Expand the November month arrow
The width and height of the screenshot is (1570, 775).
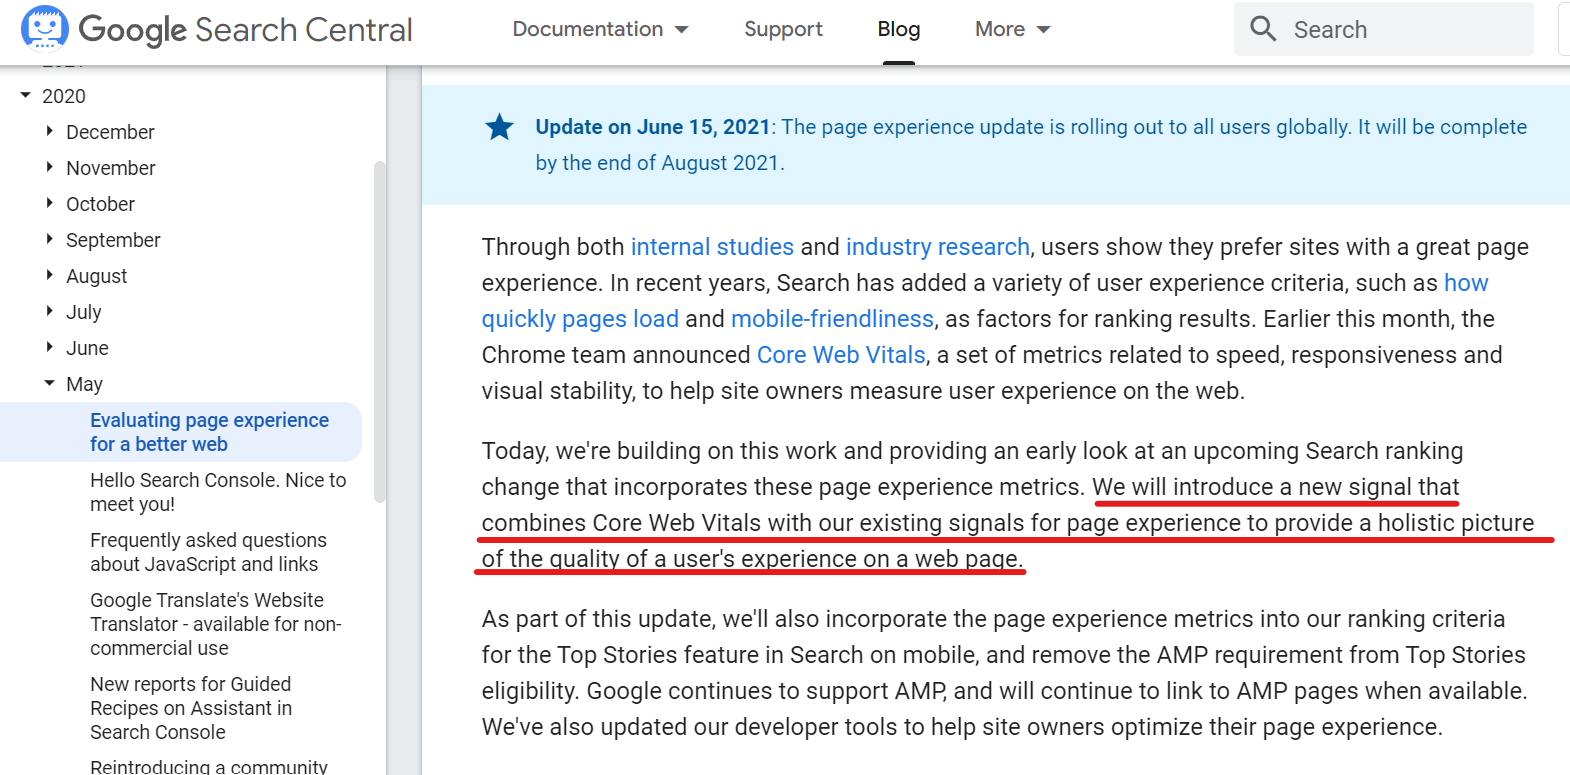[50, 167]
